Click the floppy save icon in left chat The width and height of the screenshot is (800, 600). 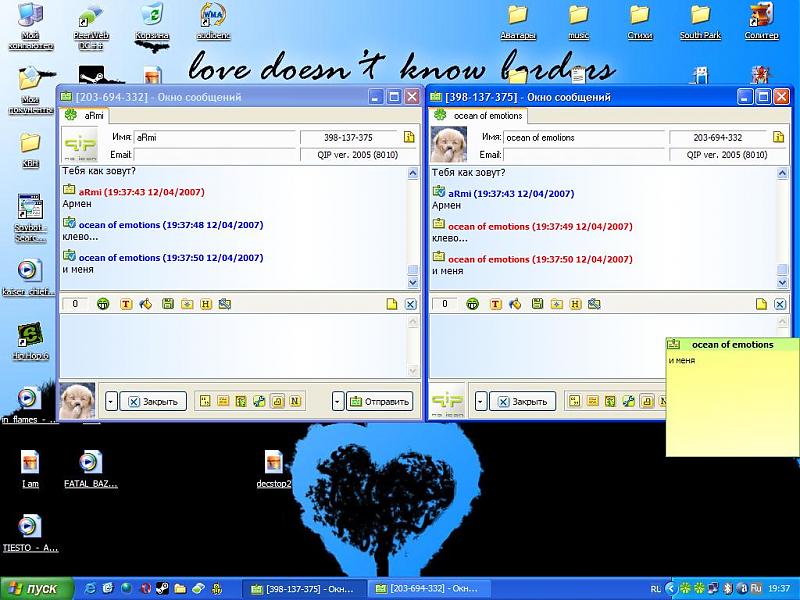tap(168, 304)
